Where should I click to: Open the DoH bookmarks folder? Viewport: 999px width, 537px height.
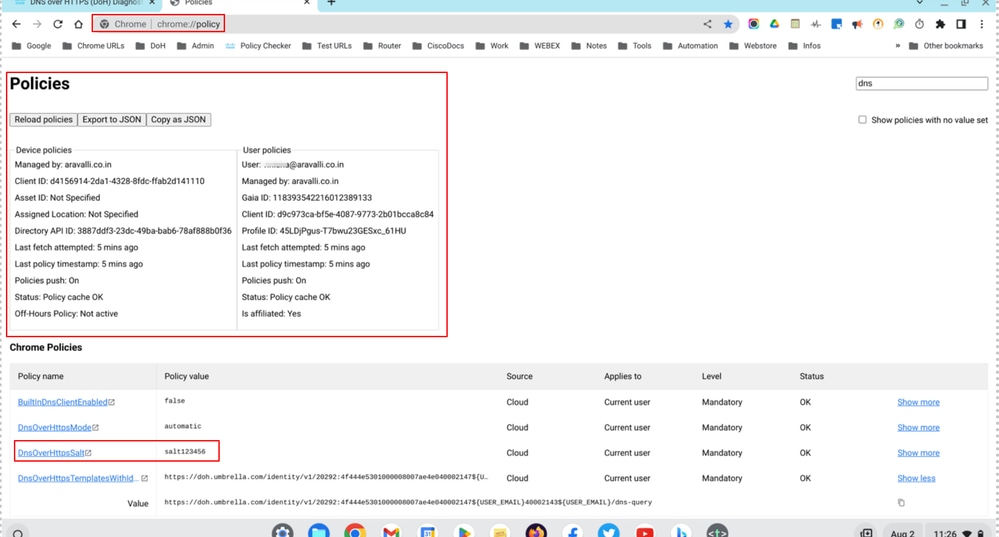[x=150, y=46]
